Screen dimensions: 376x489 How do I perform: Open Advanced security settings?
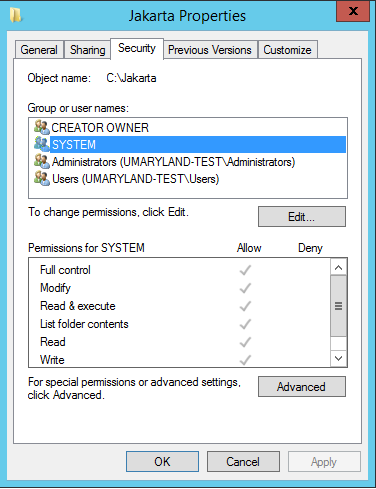point(302,387)
